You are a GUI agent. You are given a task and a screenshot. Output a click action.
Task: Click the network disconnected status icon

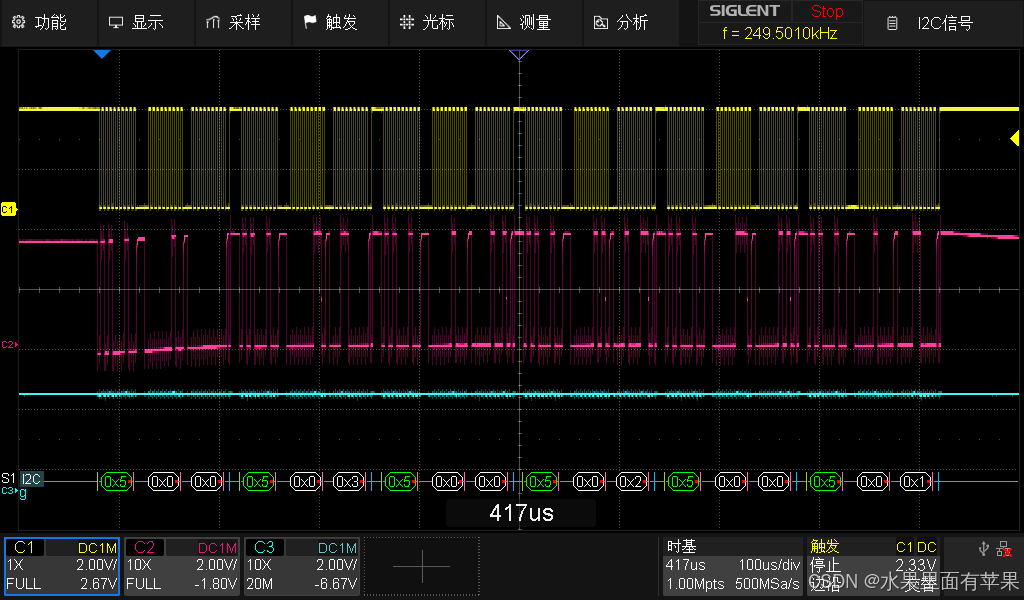click(x=1004, y=550)
